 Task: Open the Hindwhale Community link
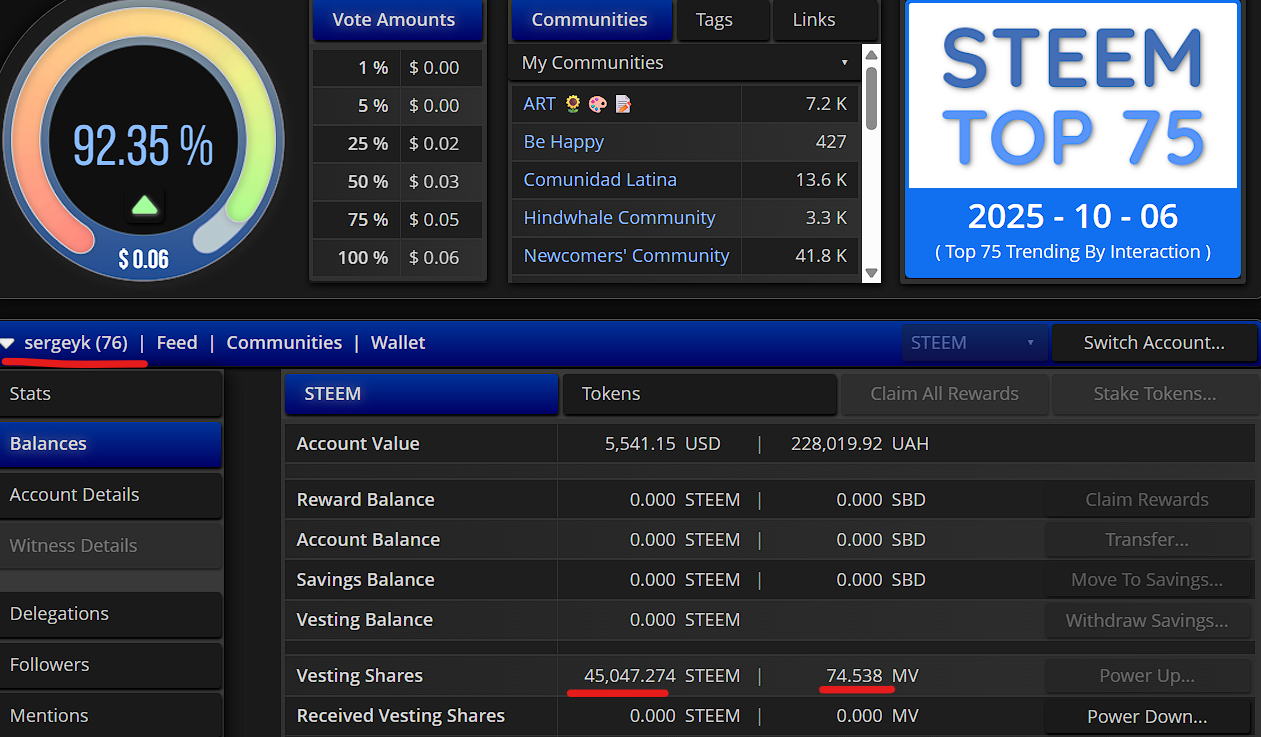pos(620,218)
